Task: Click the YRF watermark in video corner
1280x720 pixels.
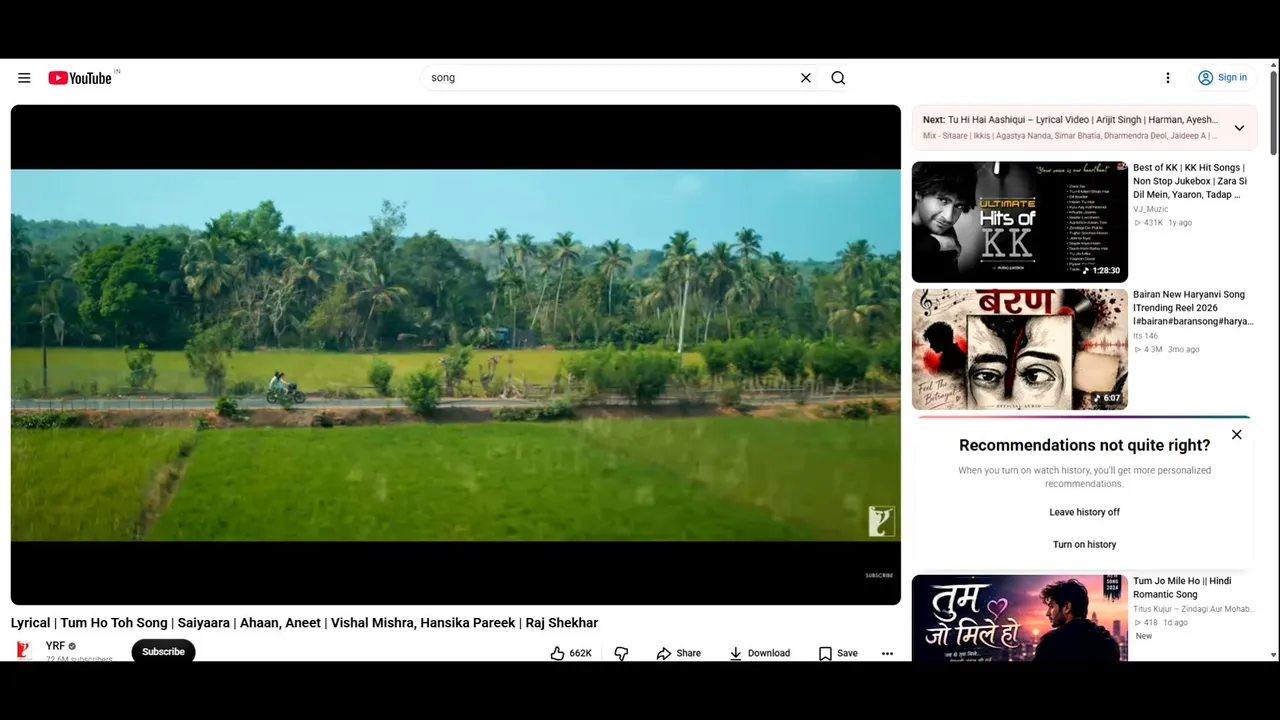Action: (880, 521)
